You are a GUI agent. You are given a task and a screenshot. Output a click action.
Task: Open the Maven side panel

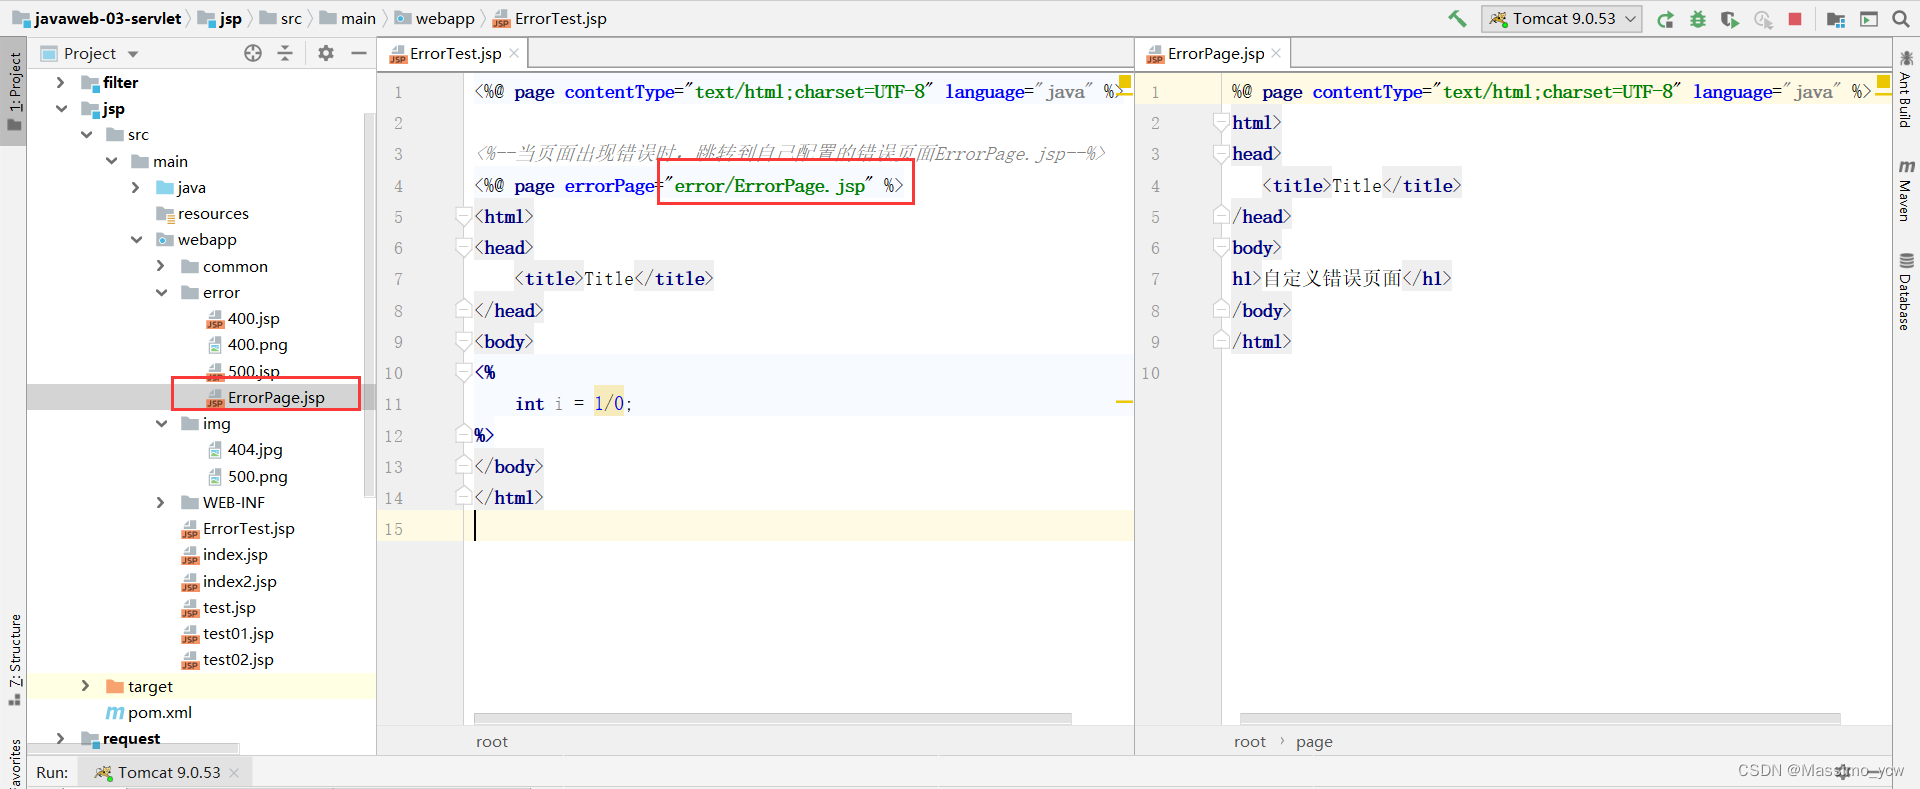[1905, 190]
